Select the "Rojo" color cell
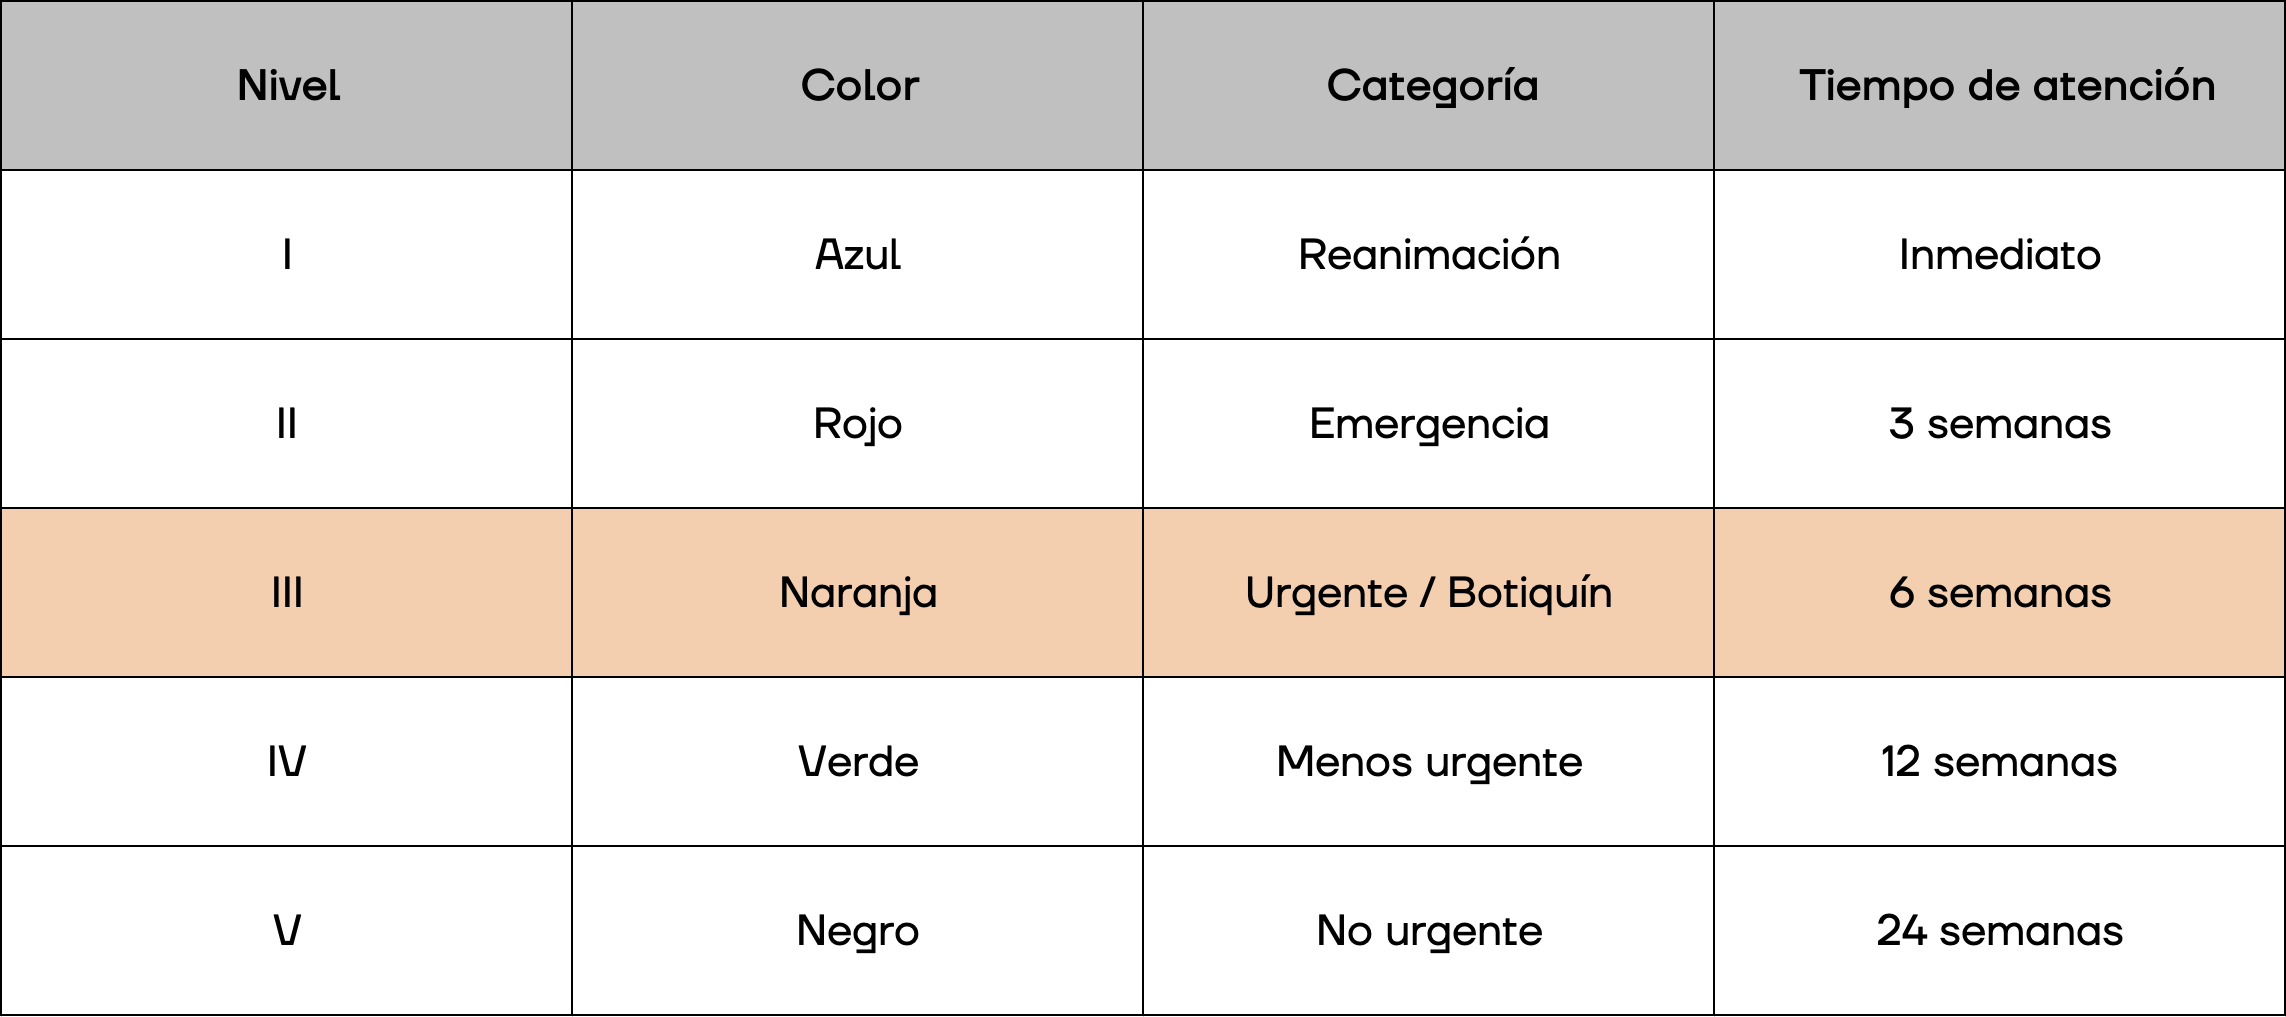Viewport: 2286px width, 1017px height. point(858,424)
